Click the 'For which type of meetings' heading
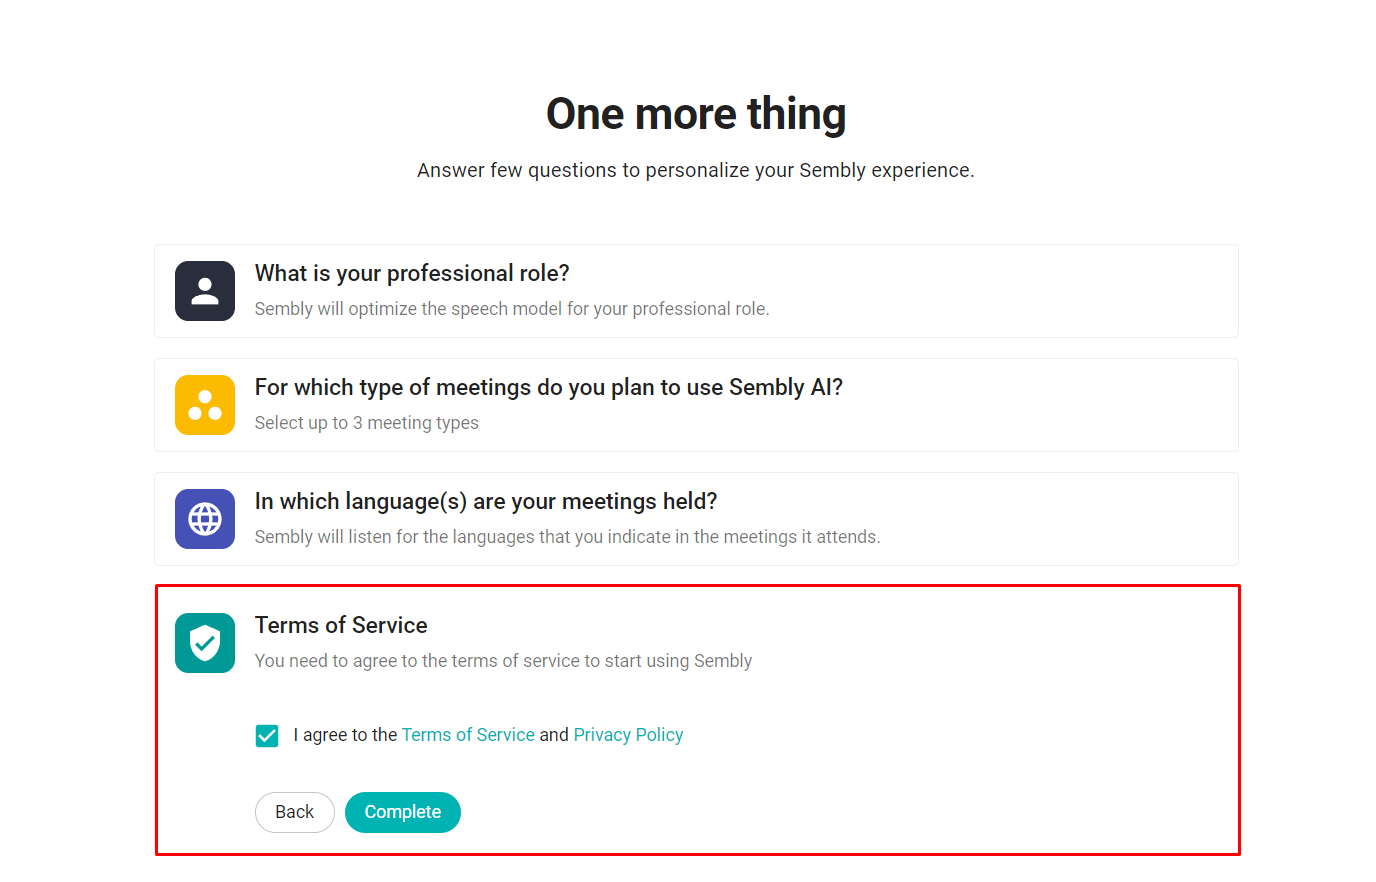Screen dimensions: 1376x882 (x=549, y=388)
